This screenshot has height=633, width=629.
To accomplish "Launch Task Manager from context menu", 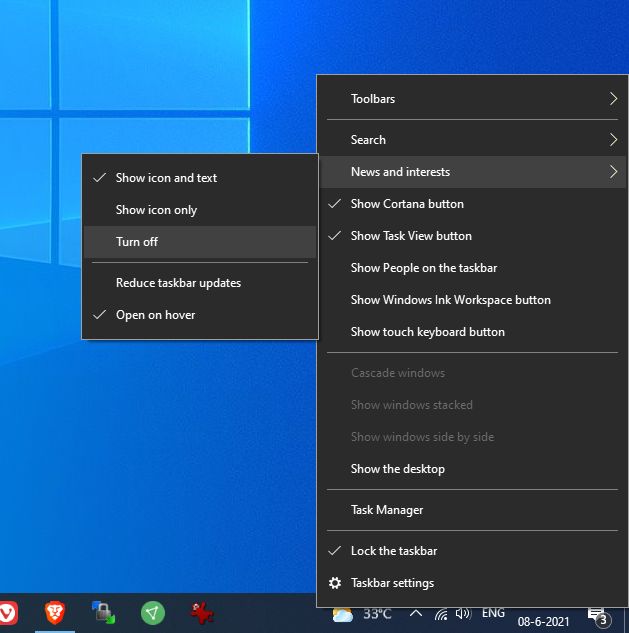I will pos(472,510).
